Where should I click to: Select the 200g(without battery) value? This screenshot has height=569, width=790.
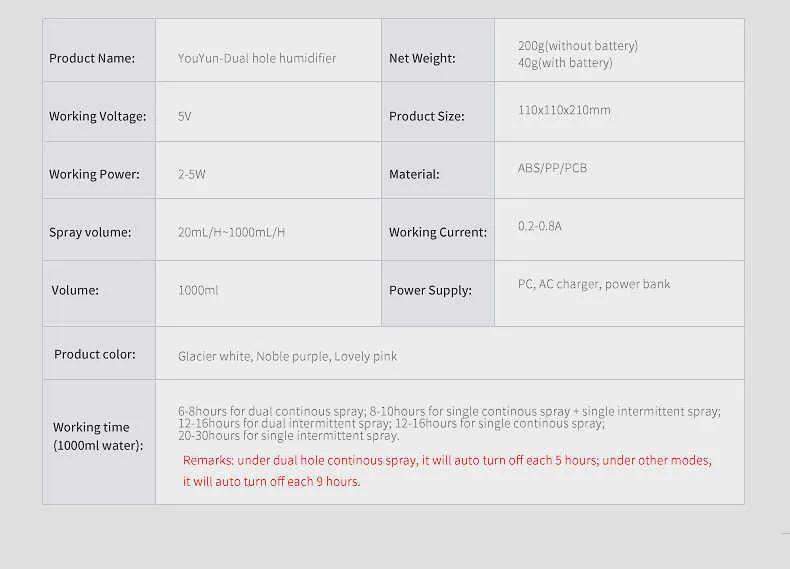click(578, 46)
